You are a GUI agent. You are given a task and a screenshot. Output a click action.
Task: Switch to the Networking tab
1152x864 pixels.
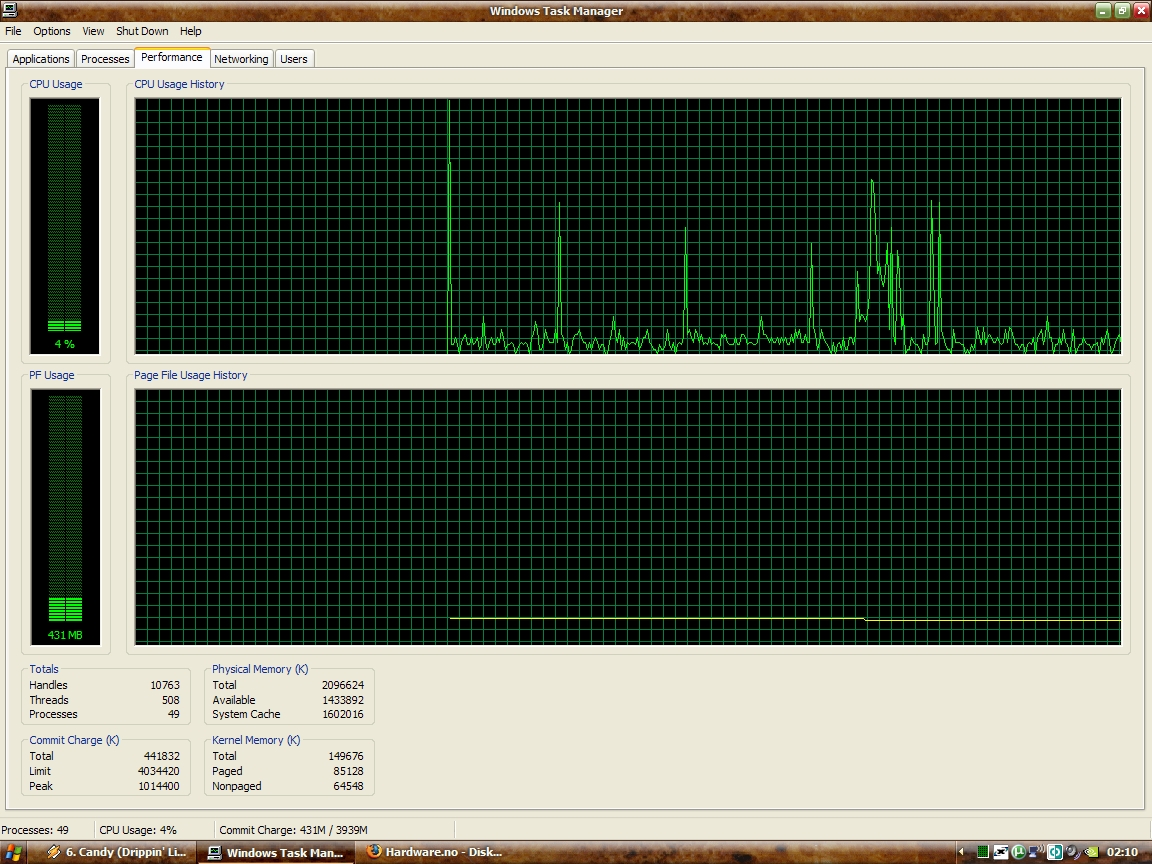pos(241,59)
